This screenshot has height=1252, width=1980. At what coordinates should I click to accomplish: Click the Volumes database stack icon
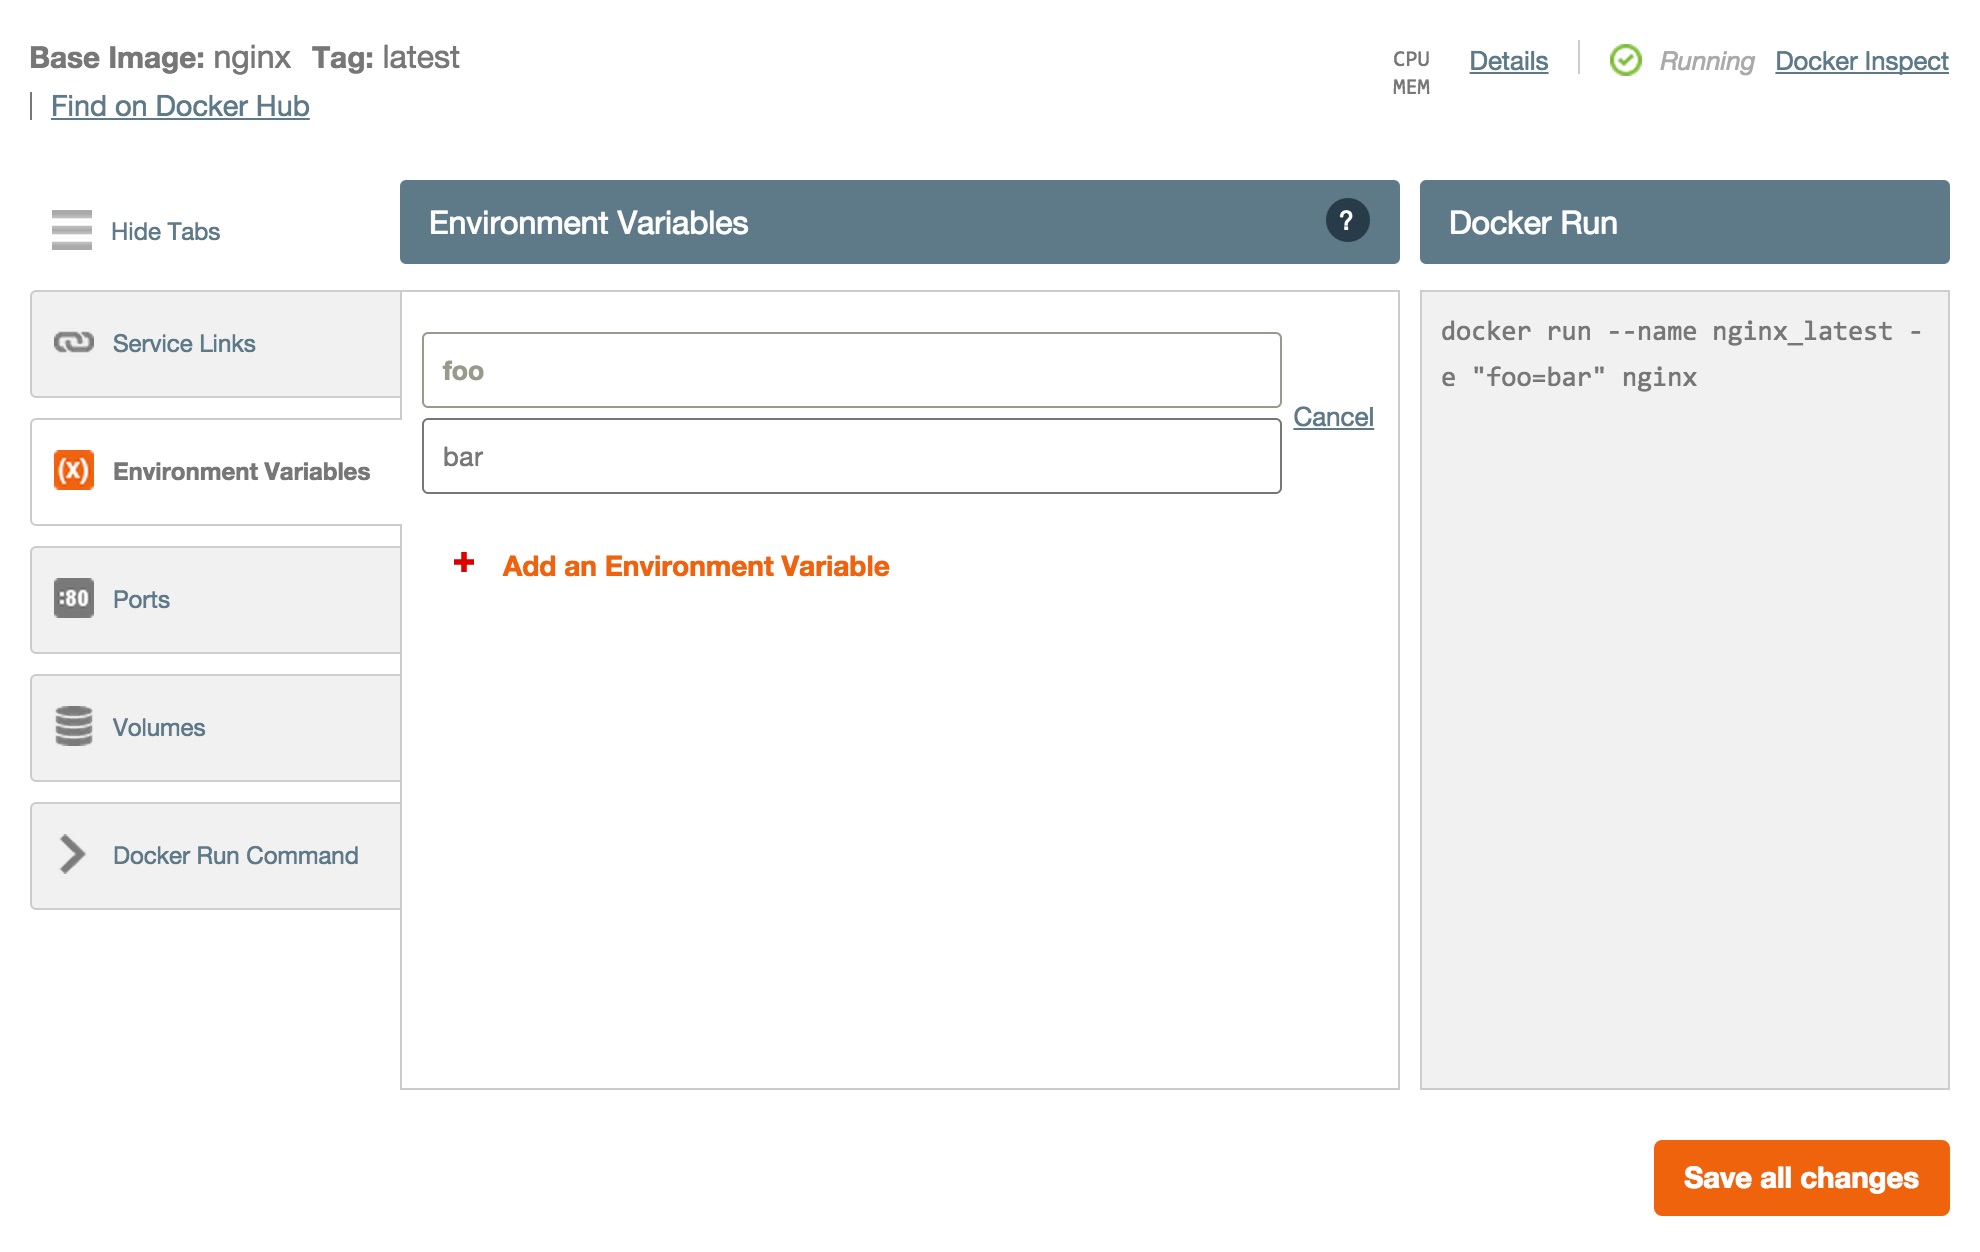click(x=74, y=726)
